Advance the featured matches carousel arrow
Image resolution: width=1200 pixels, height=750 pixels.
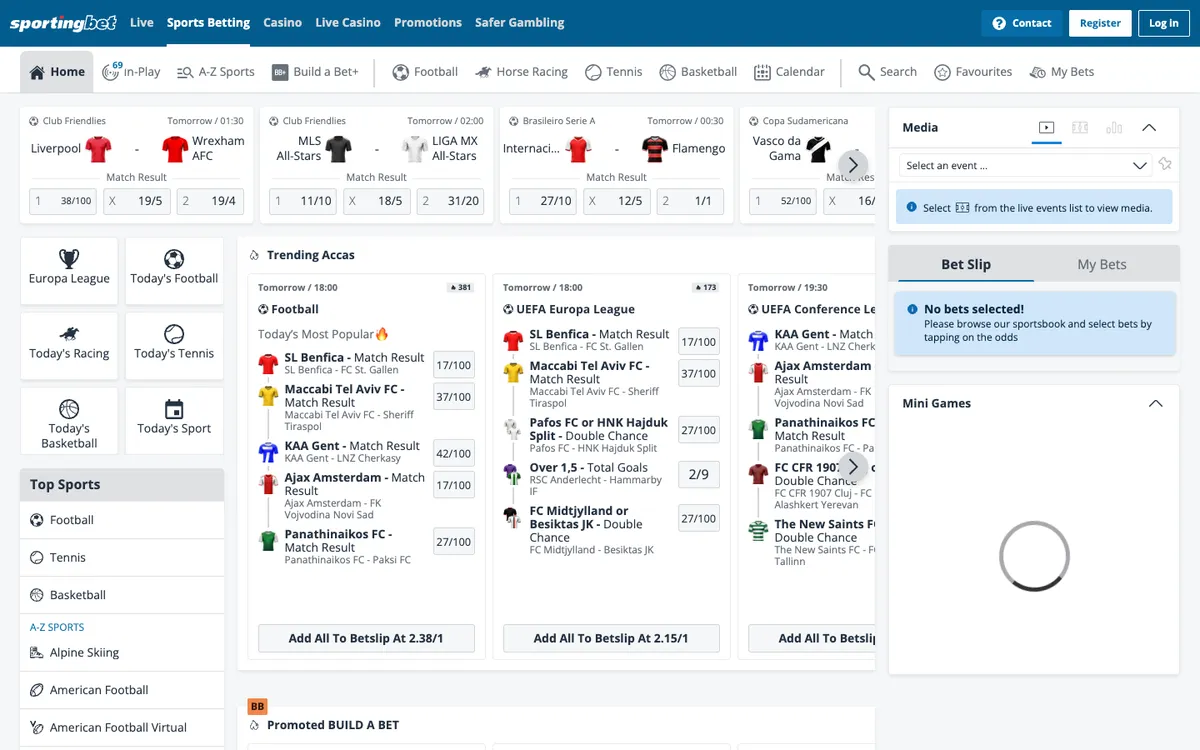[853, 165]
